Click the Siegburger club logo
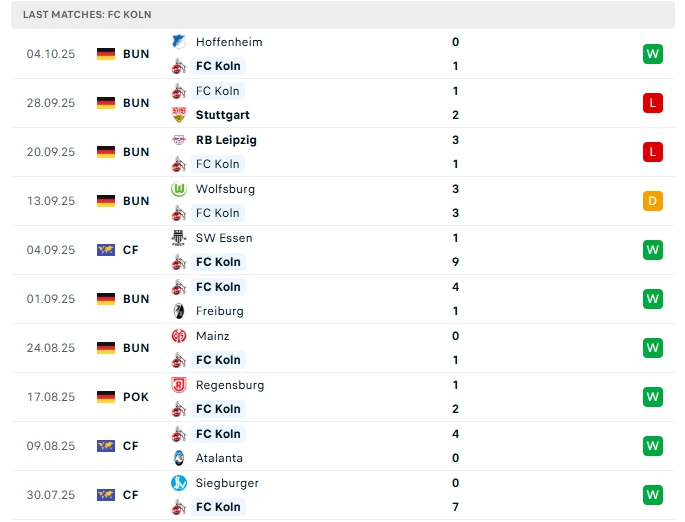 point(179,483)
